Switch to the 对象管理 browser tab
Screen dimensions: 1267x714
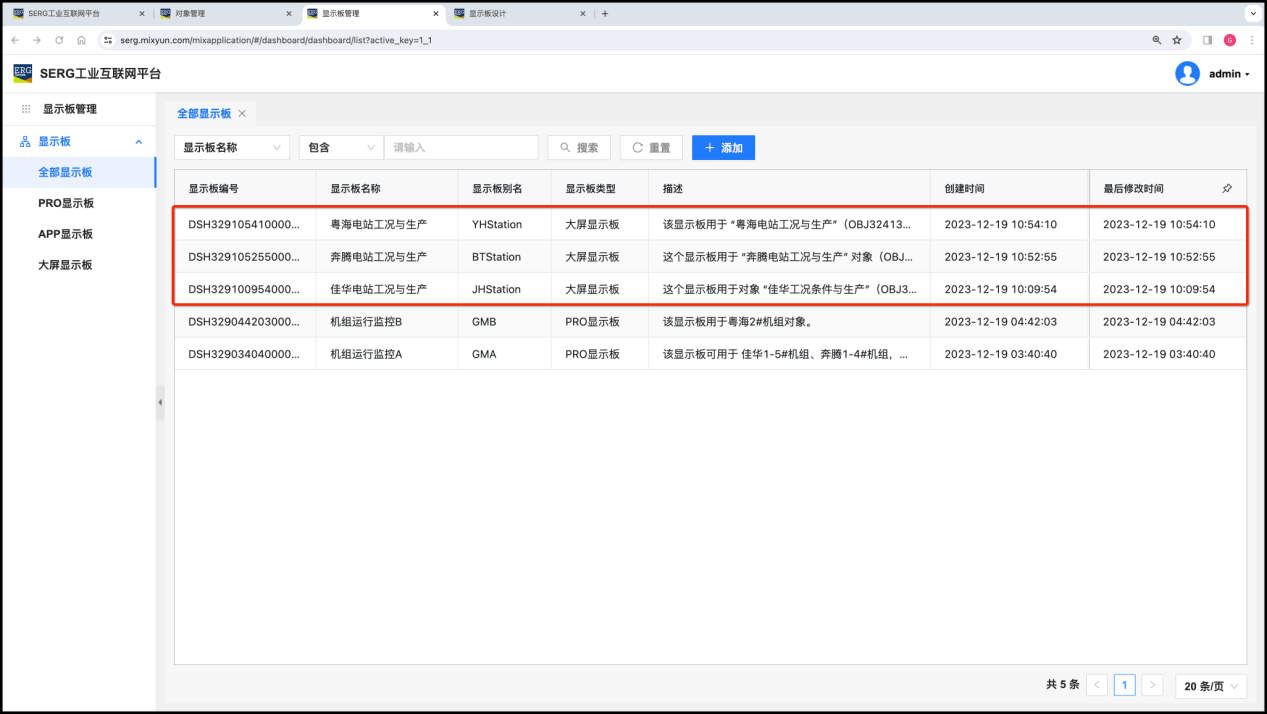coord(218,14)
